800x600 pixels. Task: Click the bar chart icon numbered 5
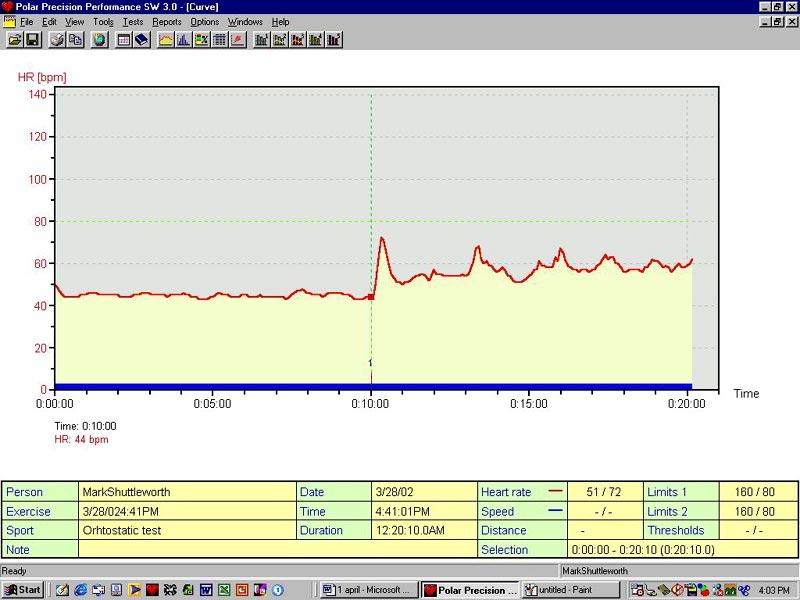334,39
